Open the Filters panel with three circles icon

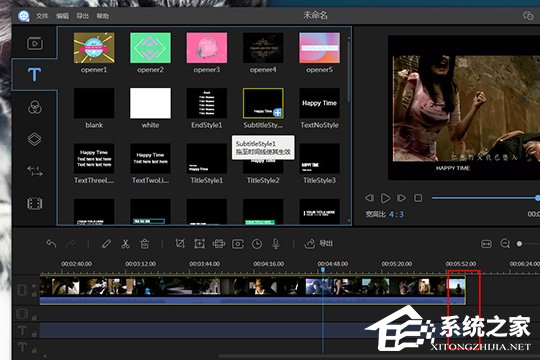tap(35, 107)
